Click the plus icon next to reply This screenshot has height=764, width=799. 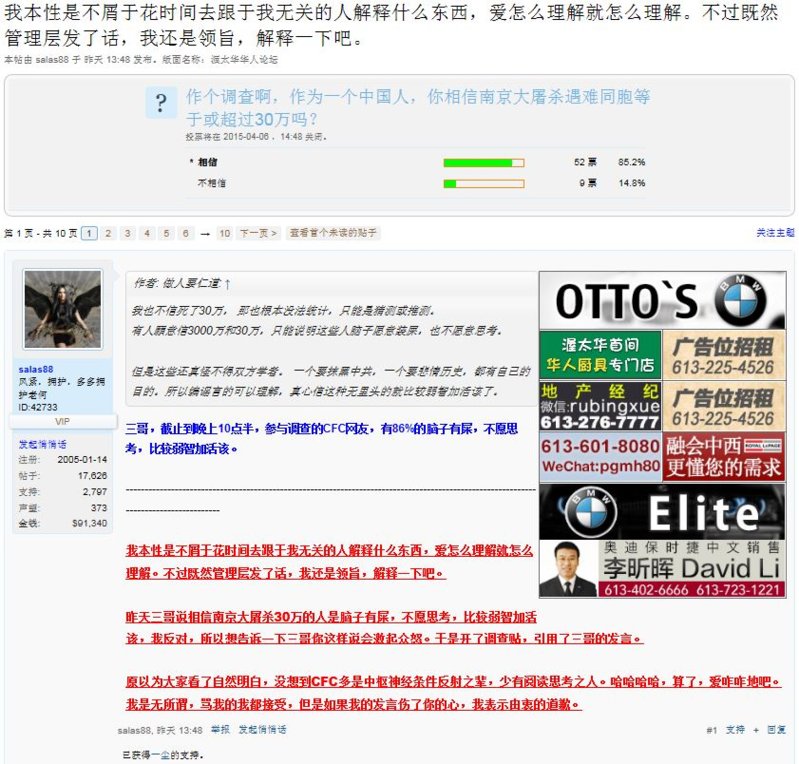click(756, 731)
